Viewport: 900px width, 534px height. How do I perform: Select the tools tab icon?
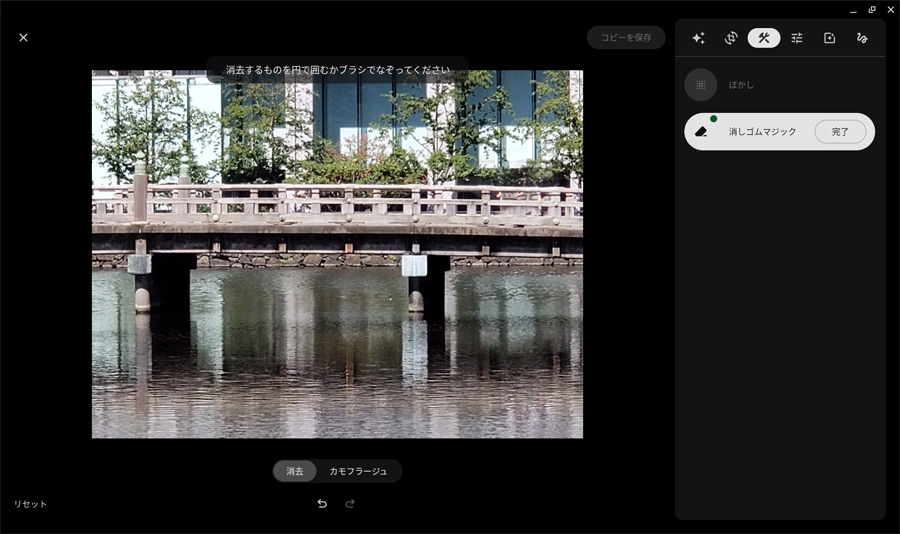coord(763,38)
